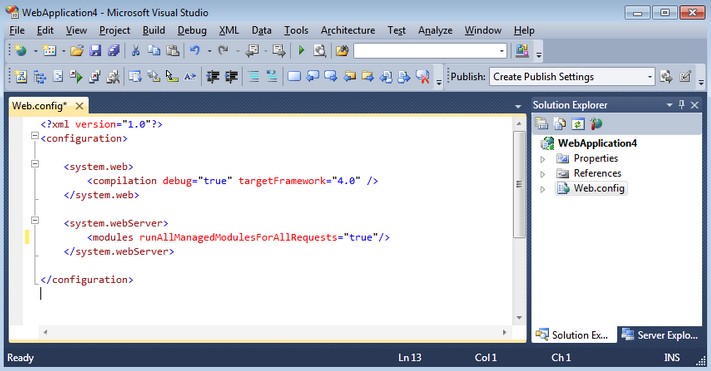Select Web.config file in Solution Explorer
The image size is (711, 371).
599,188
